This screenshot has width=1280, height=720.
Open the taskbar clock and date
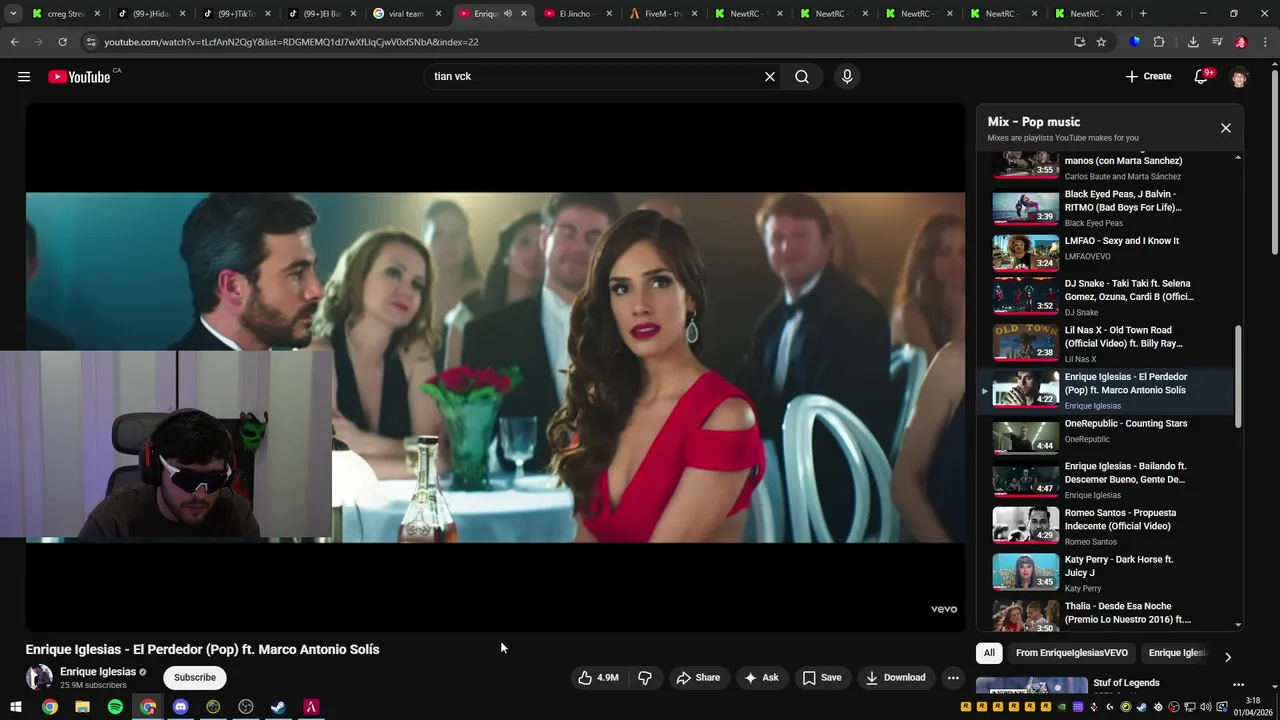coord(1253,707)
